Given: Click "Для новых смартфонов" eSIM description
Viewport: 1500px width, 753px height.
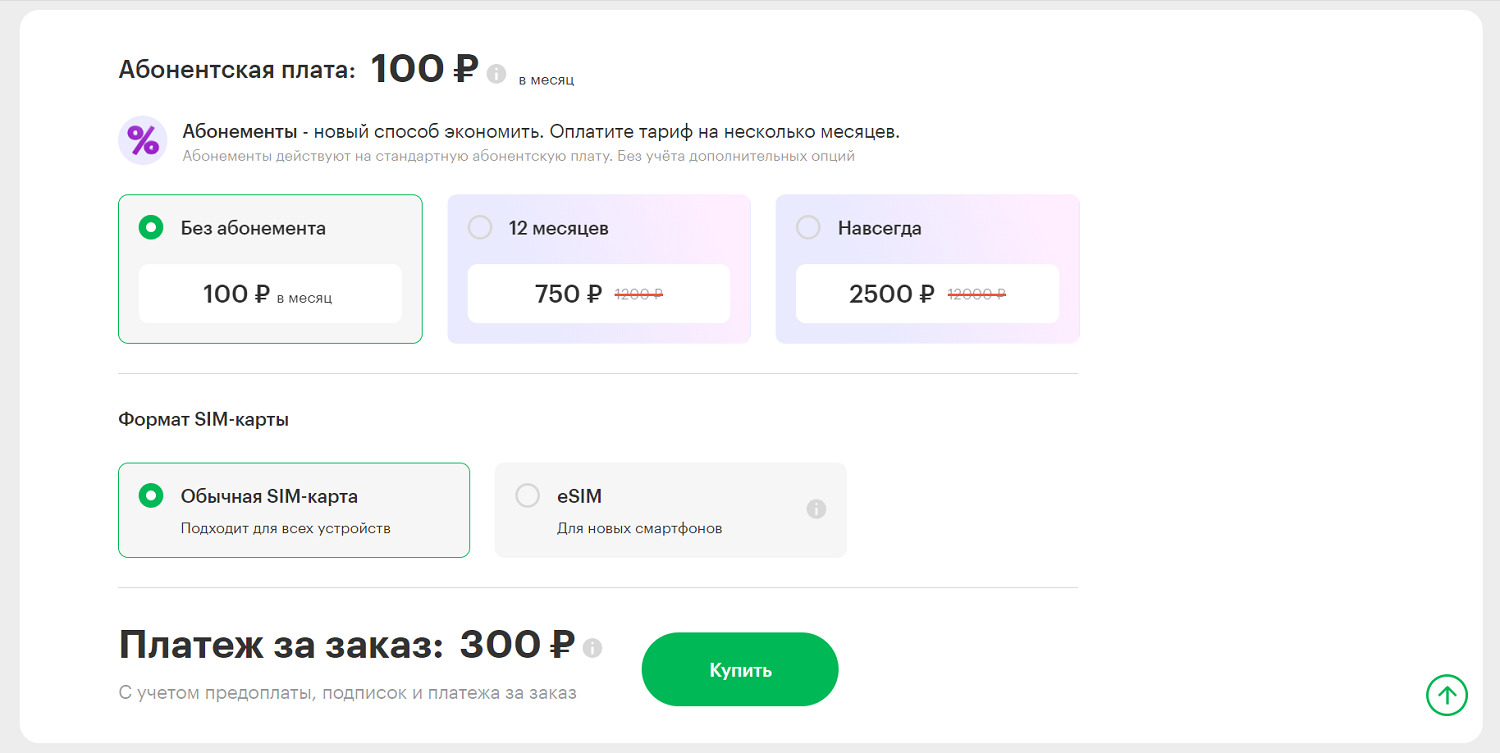Looking at the screenshot, I should 639,528.
